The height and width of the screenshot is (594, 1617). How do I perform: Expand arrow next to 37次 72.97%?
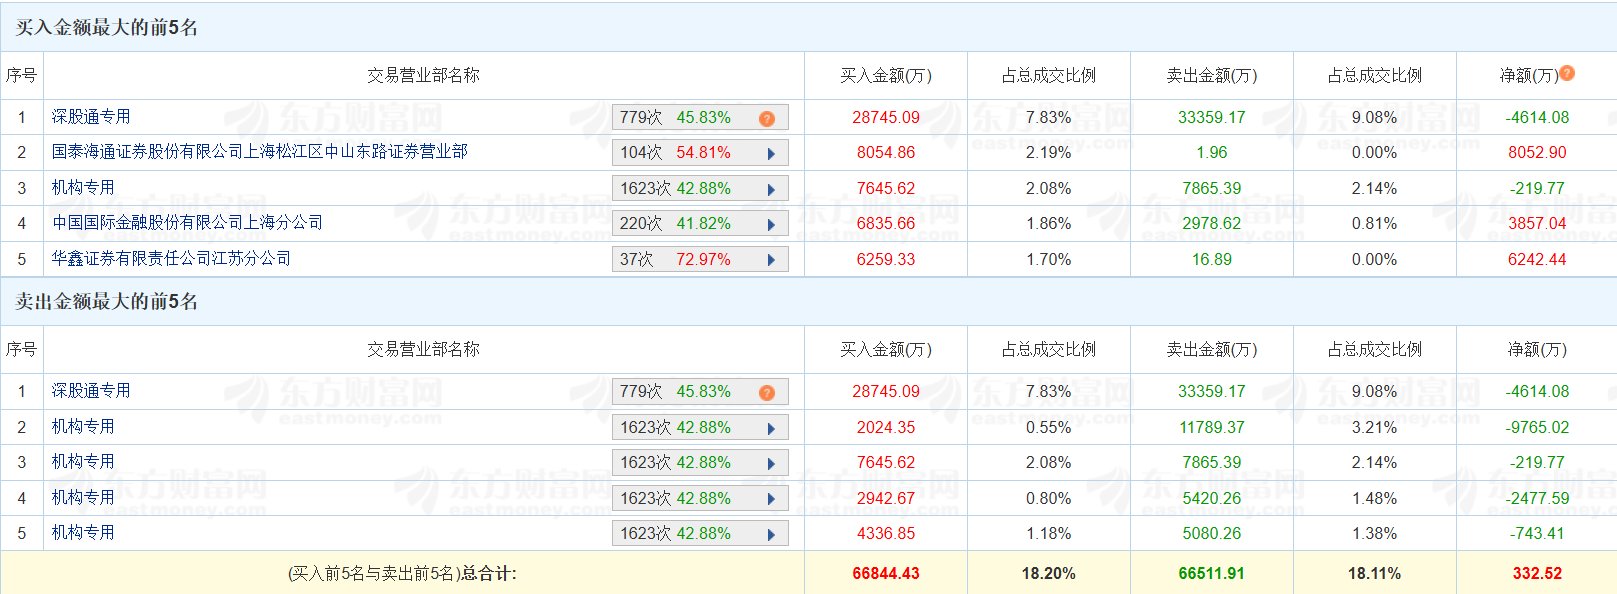[x=771, y=260]
